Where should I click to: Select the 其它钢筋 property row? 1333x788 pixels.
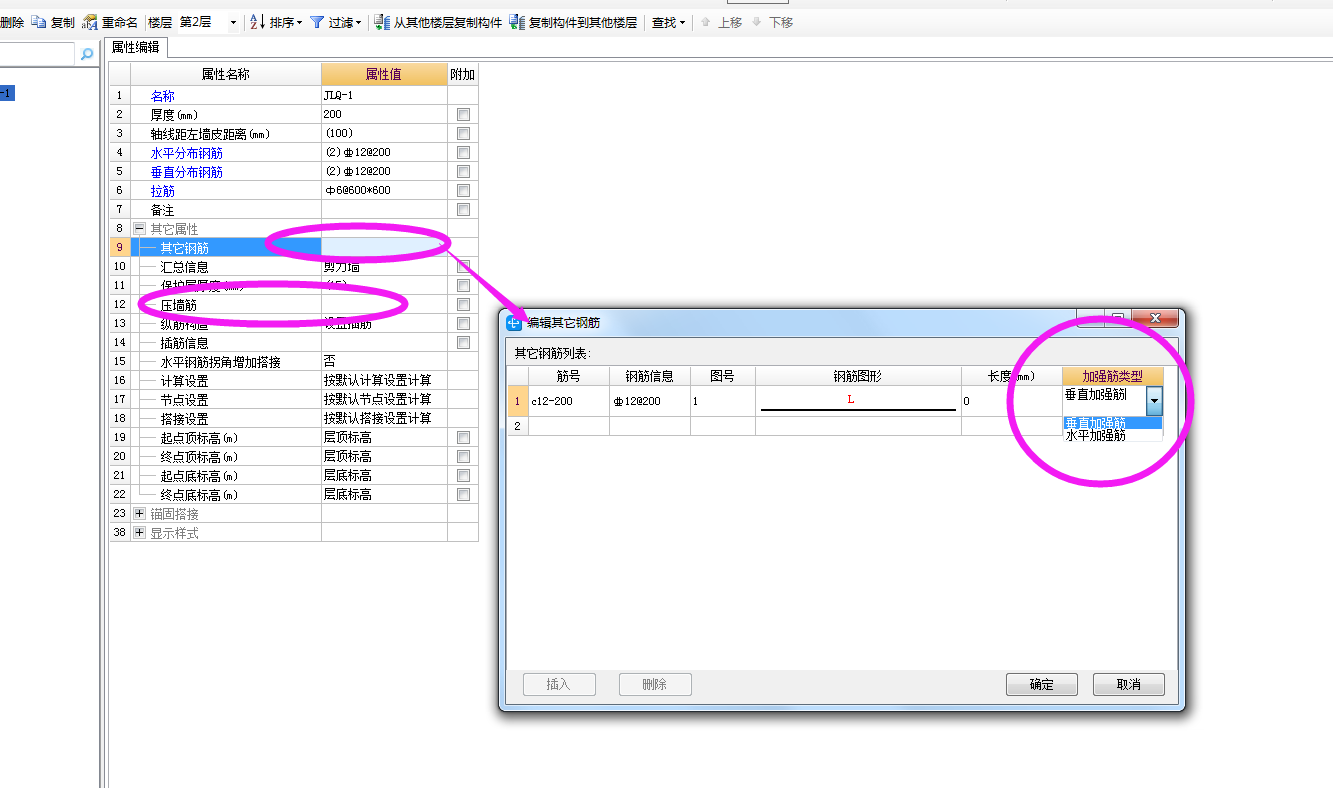[x=226, y=248]
